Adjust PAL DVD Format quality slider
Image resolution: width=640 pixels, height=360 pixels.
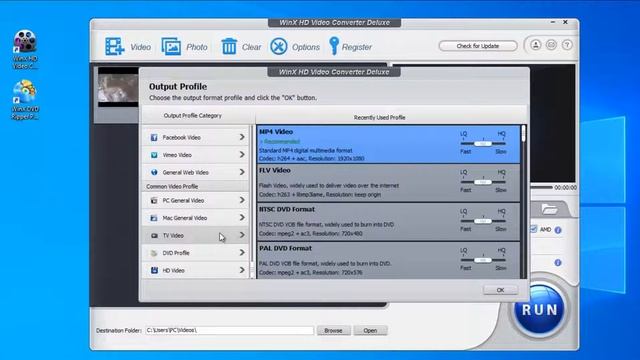[x=483, y=260]
